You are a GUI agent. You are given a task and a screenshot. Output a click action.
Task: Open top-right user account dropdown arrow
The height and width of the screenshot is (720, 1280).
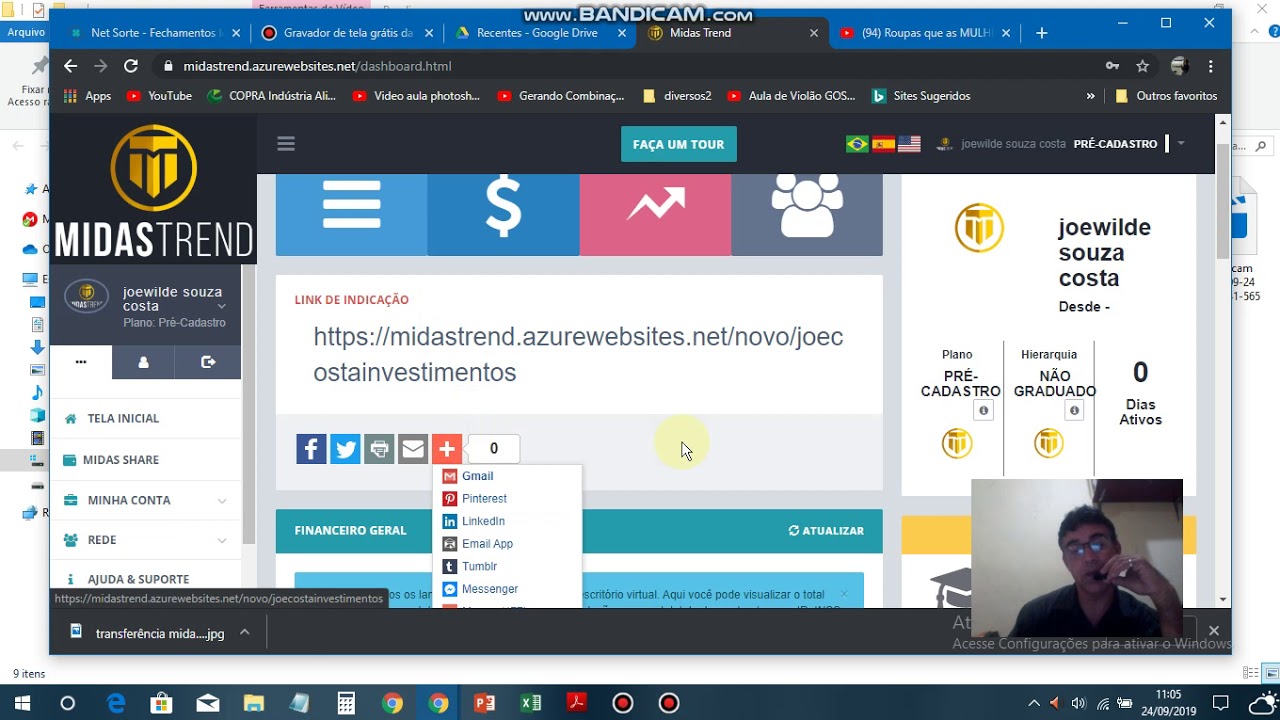pos(1180,144)
